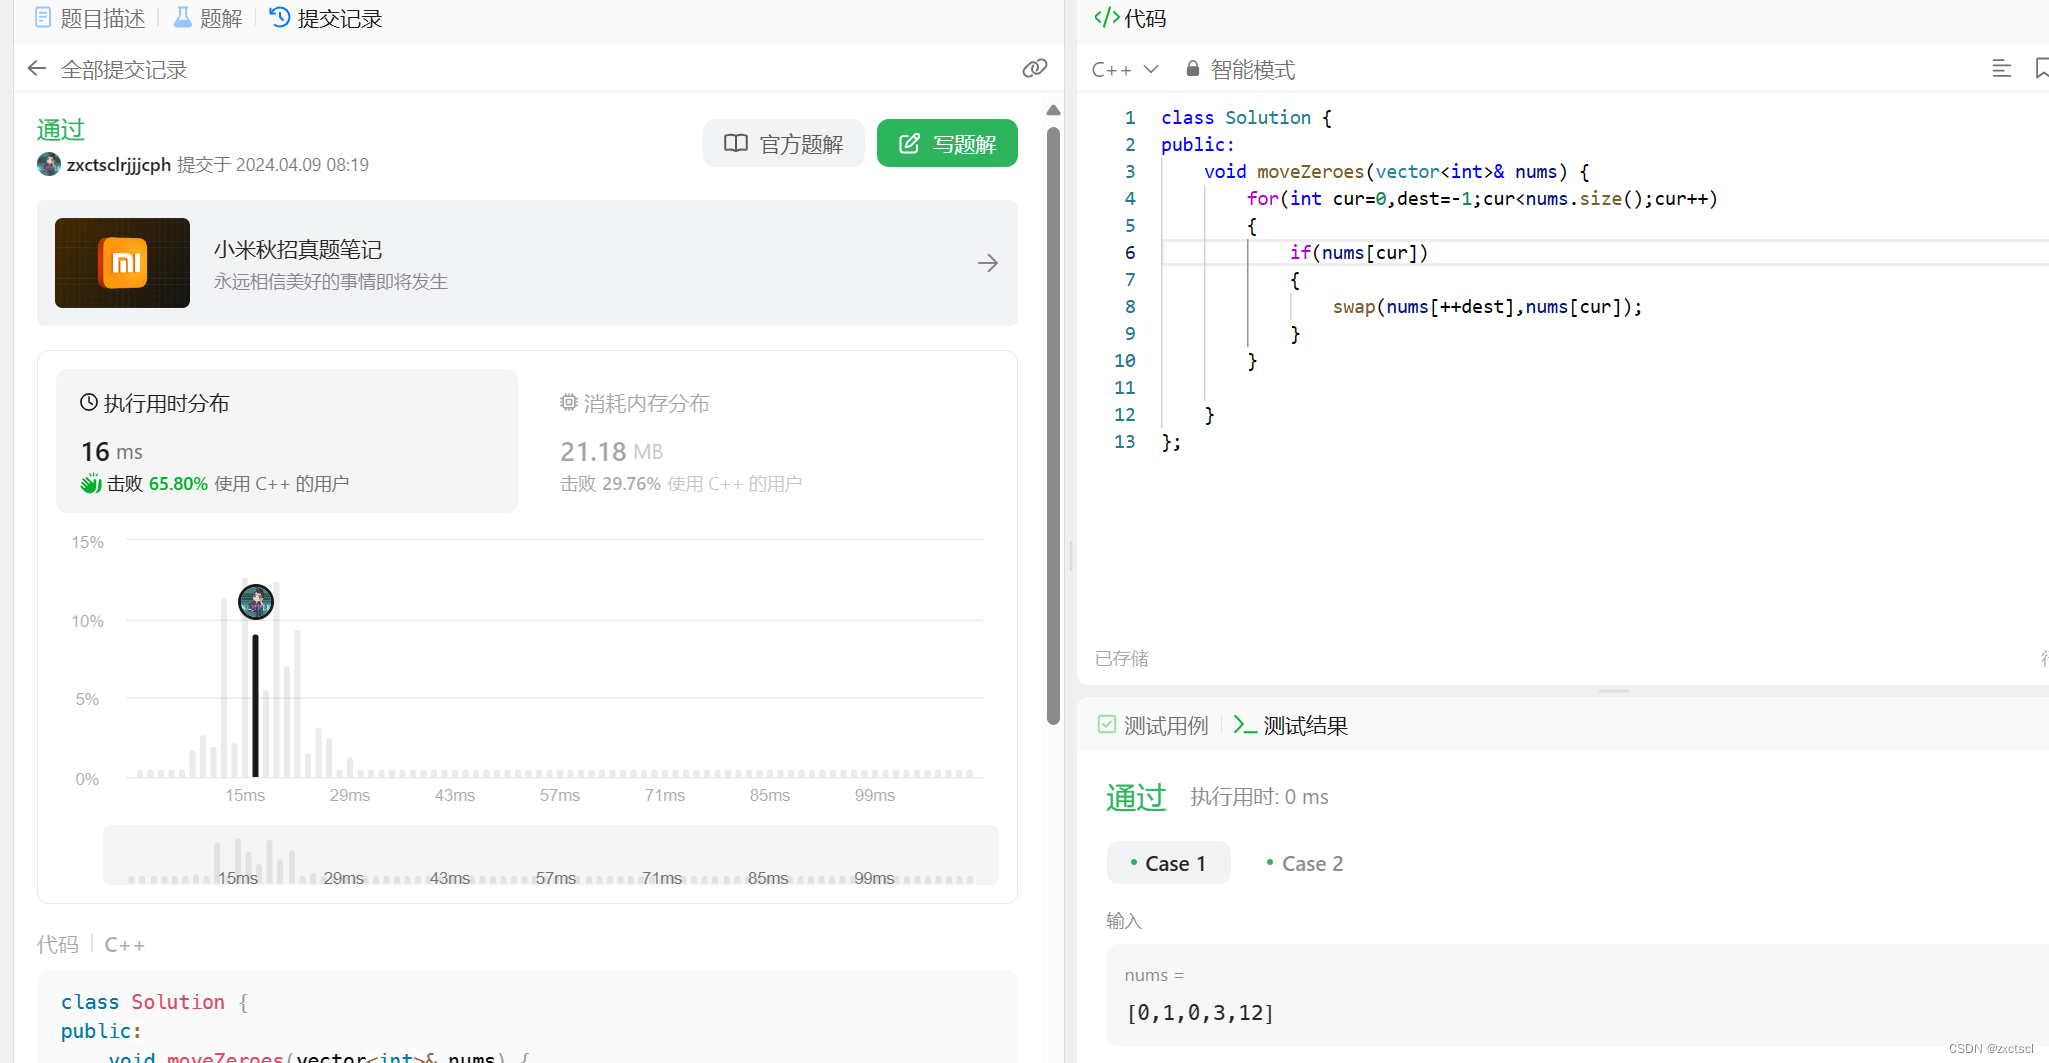This screenshot has width=2049, height=1063.
Task: Click the vertical panel resize handle
Action: 1071,556
